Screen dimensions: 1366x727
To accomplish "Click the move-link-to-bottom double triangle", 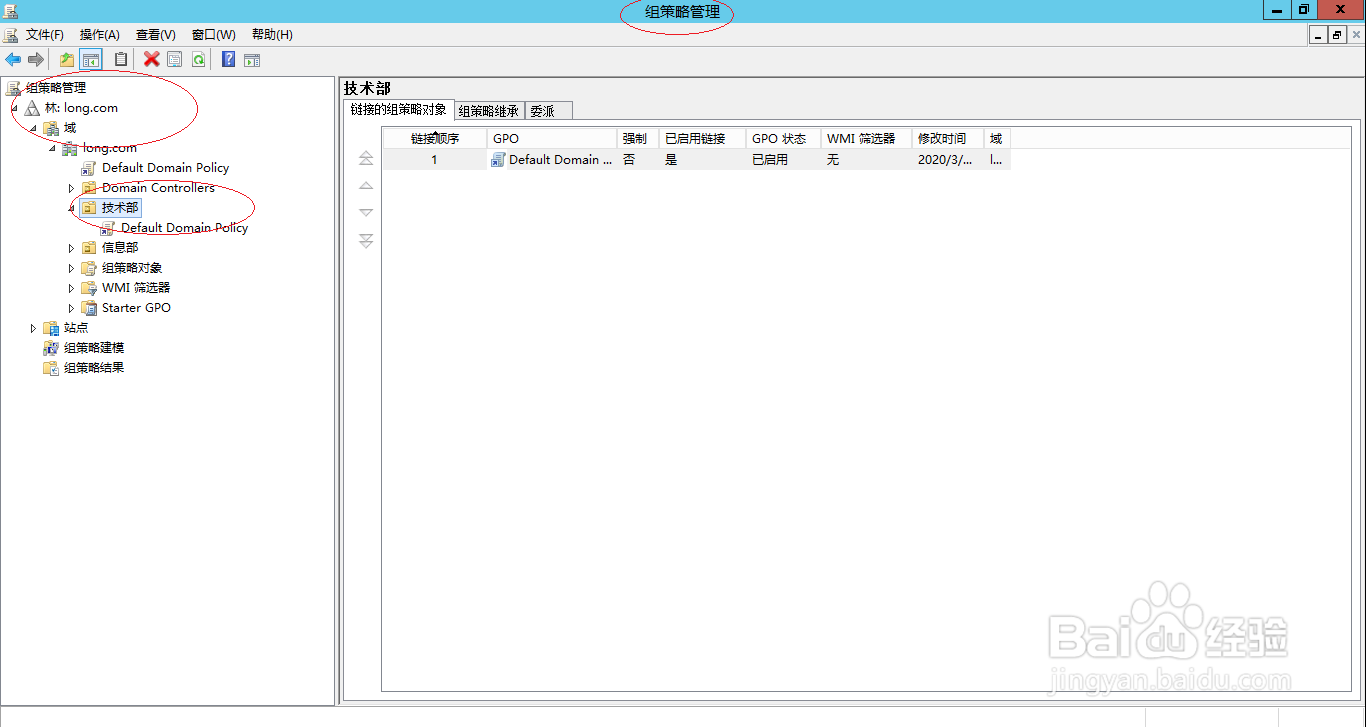I will click(x=366, y=240).
